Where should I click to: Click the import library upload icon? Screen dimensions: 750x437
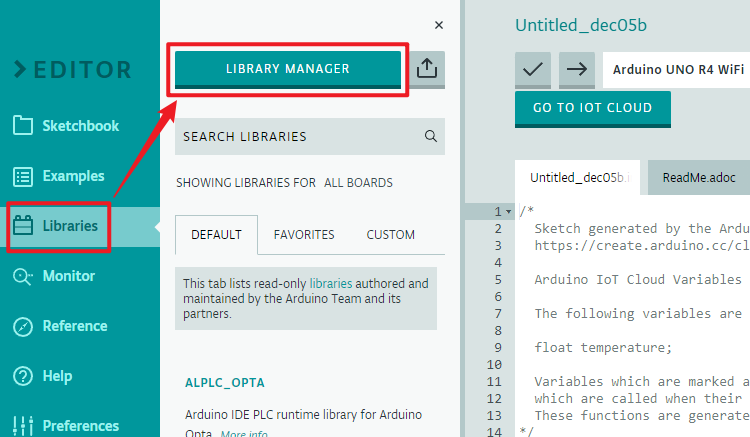427,69
